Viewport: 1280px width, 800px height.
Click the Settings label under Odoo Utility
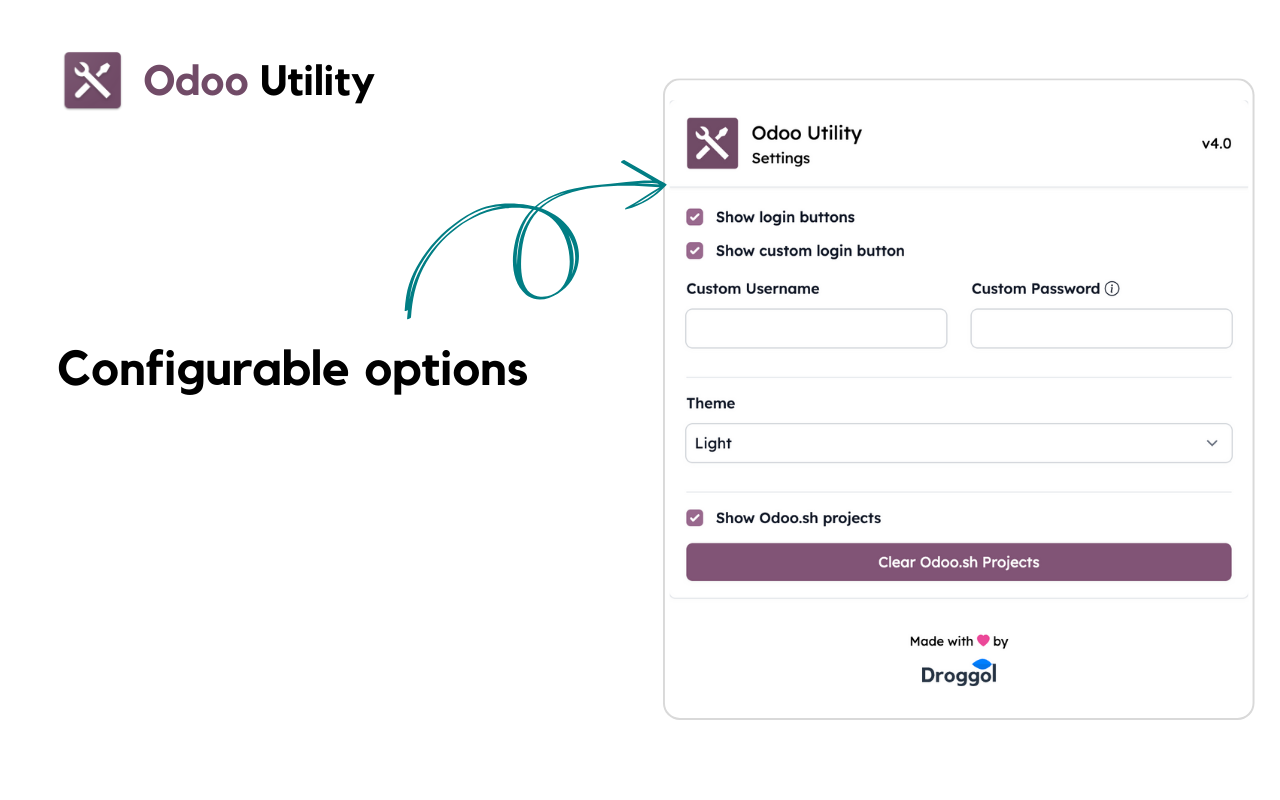click(x=780, y=158)
